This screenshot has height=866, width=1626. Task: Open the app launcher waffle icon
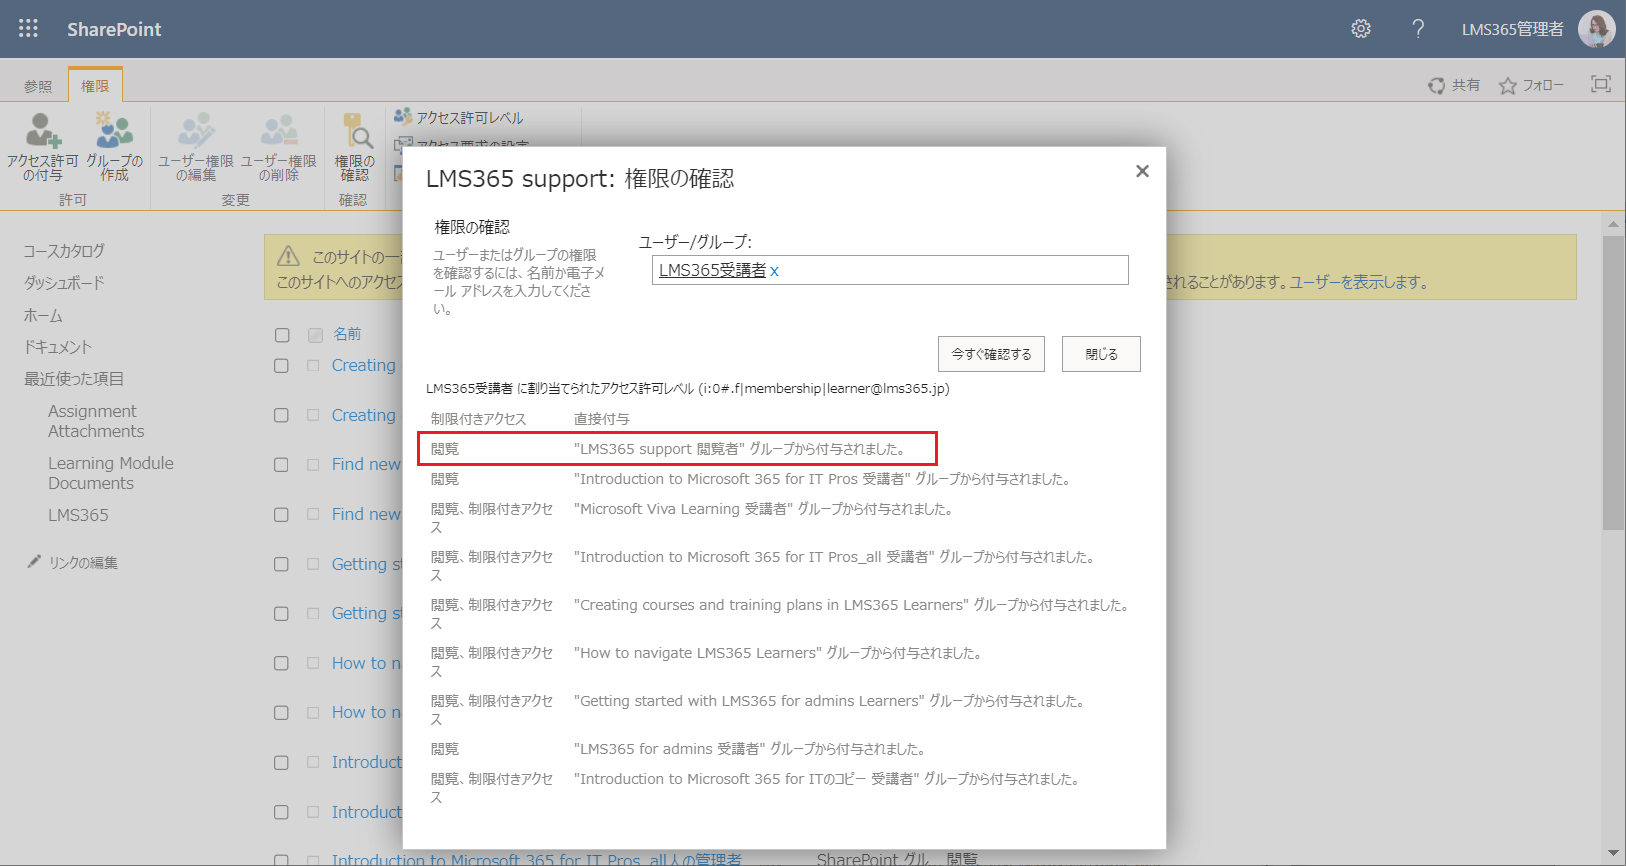pos(28,29)
